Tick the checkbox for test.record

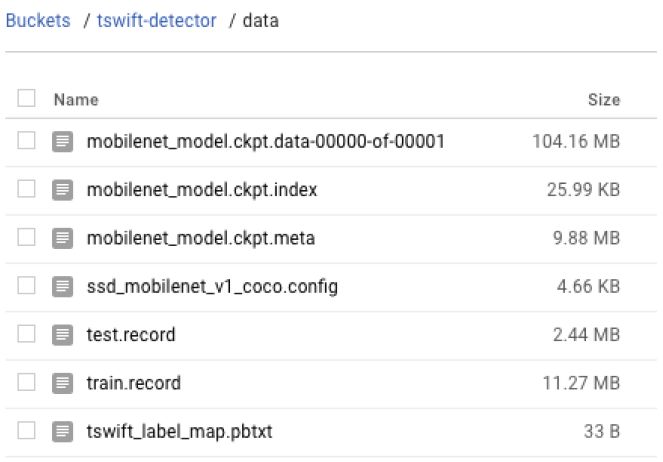[27, 335]
